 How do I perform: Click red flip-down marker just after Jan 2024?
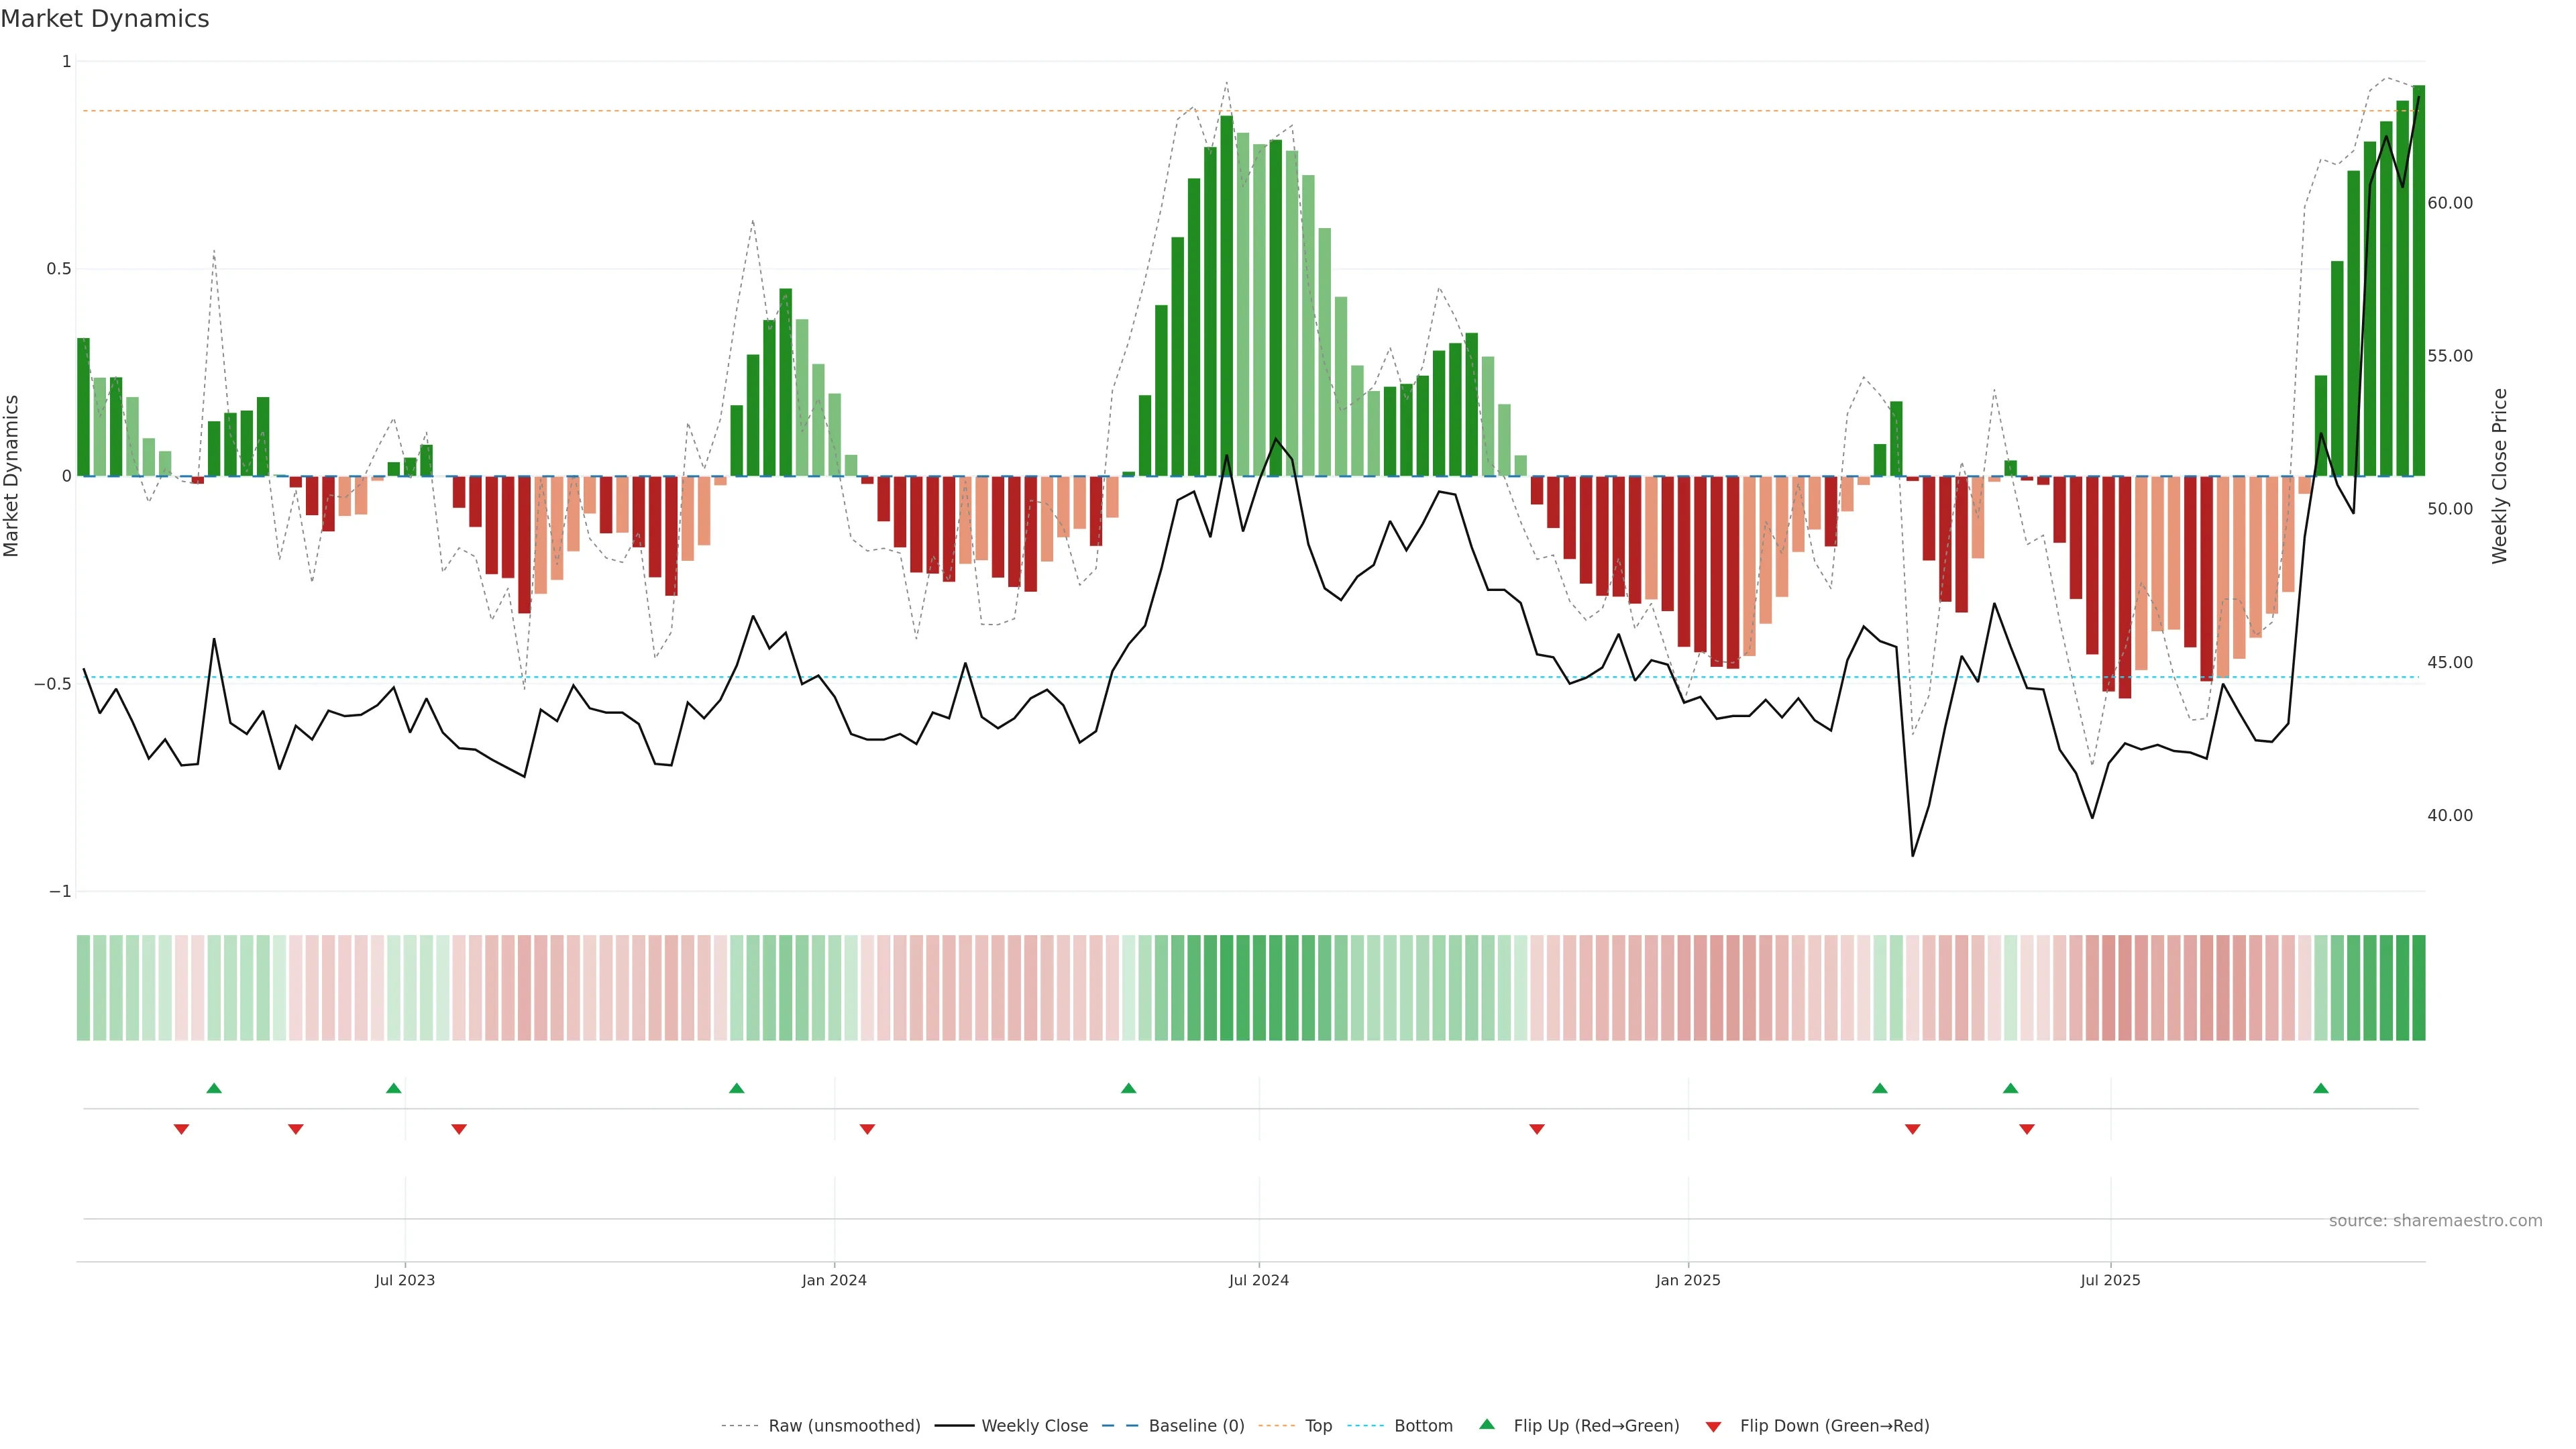point(867,1129)
